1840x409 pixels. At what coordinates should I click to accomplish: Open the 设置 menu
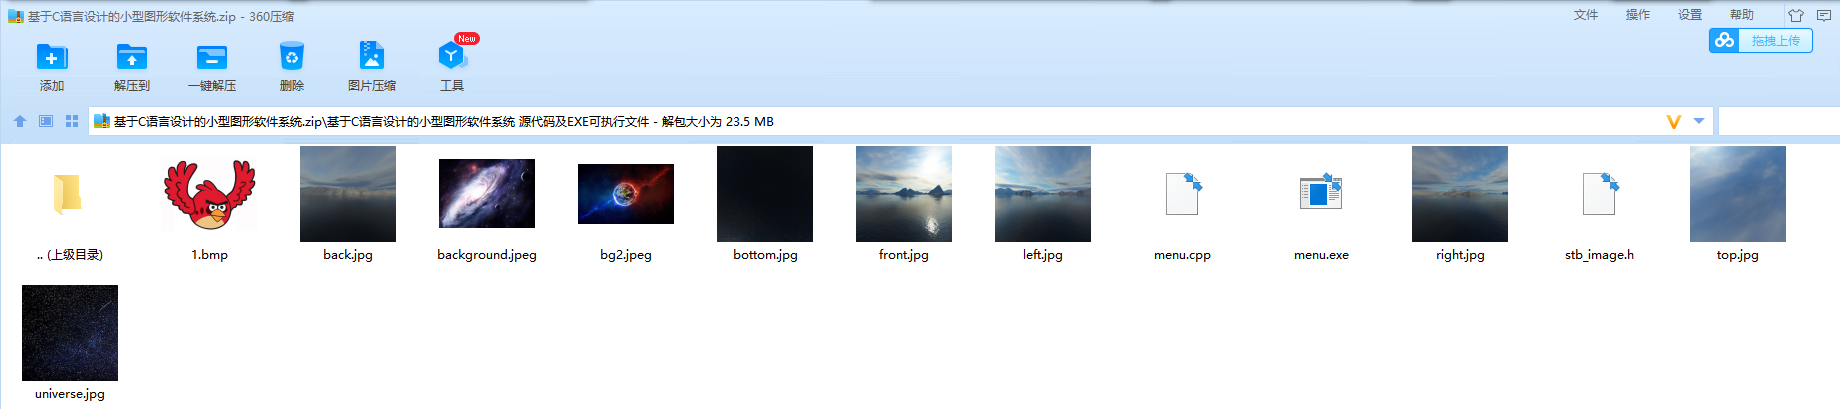point(1690,15)
